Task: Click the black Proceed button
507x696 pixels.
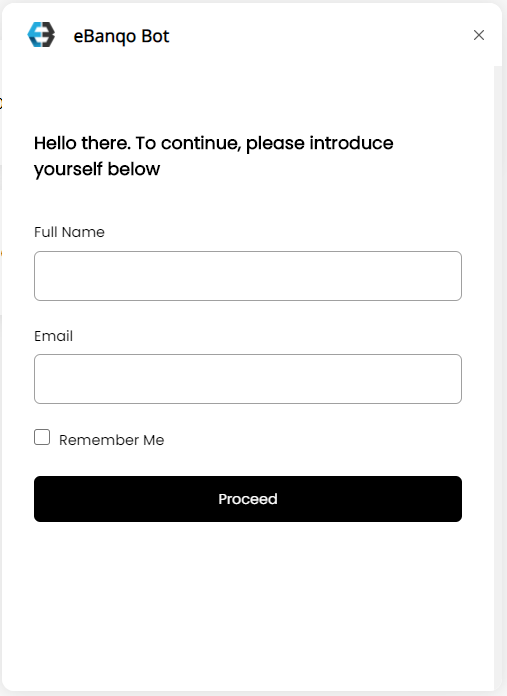Action: pyautogui.click(x=248, y=499)
